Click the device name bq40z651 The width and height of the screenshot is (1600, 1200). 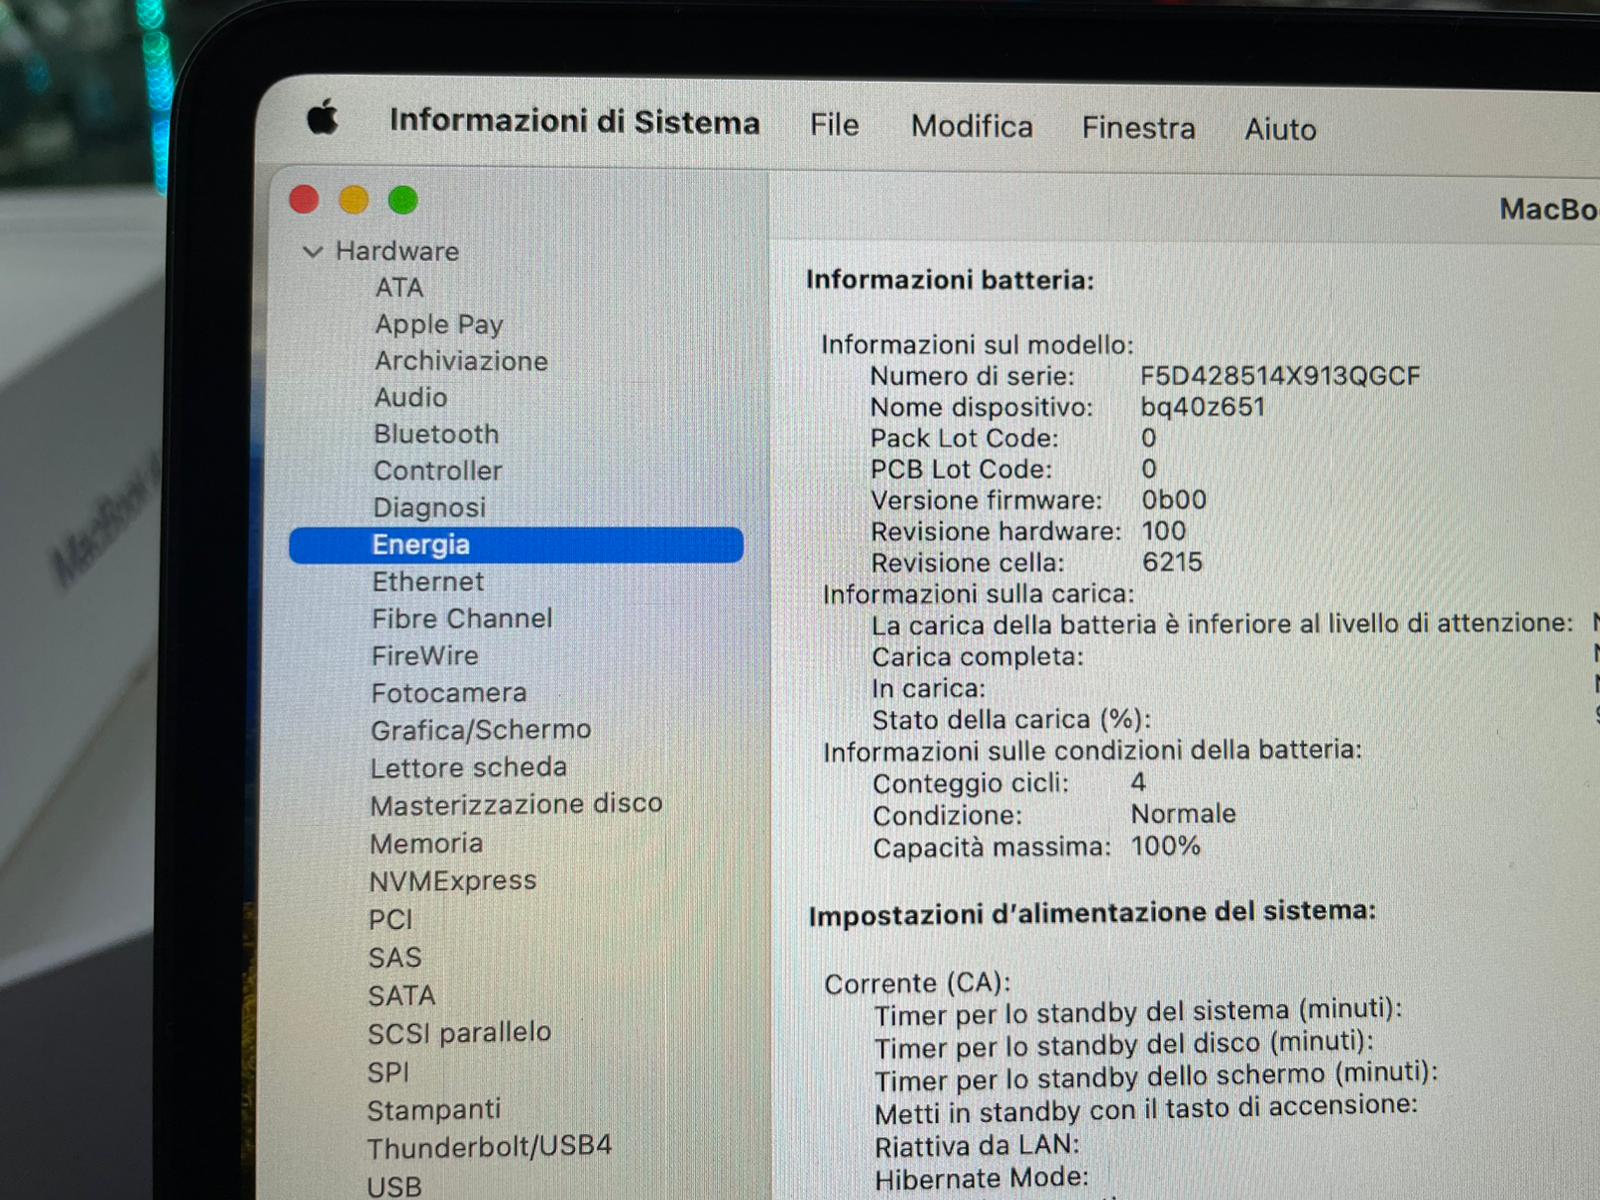[1203, 407]
